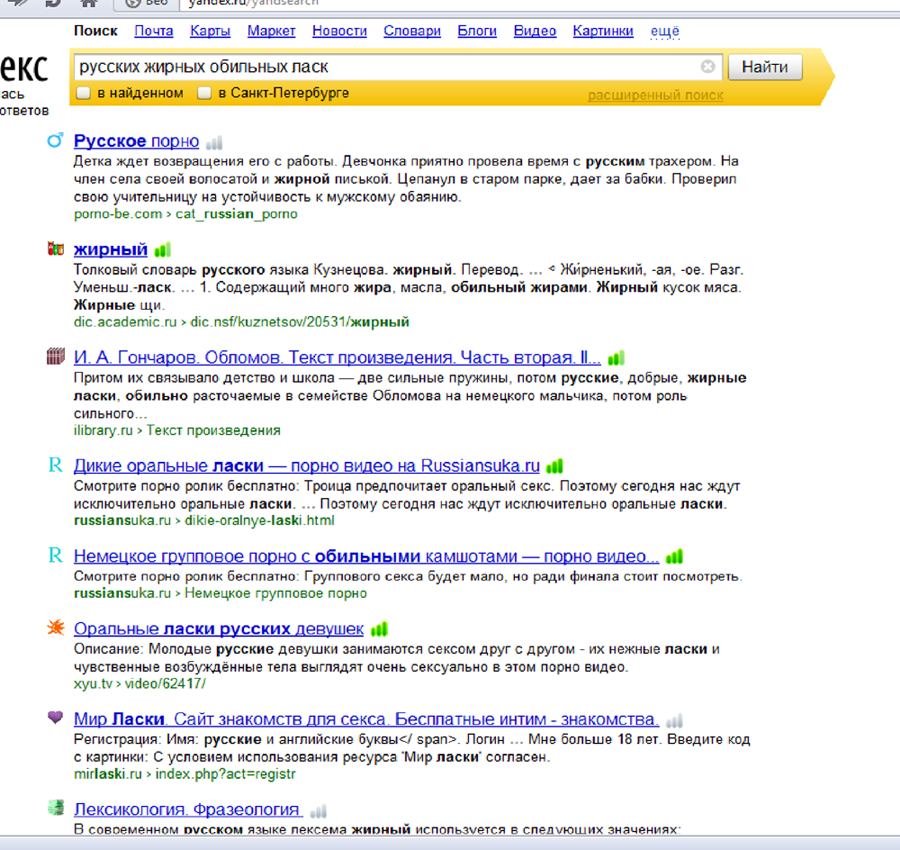Click rating bars after 'Немецкое групповое' result title

[x=674, y=556]
